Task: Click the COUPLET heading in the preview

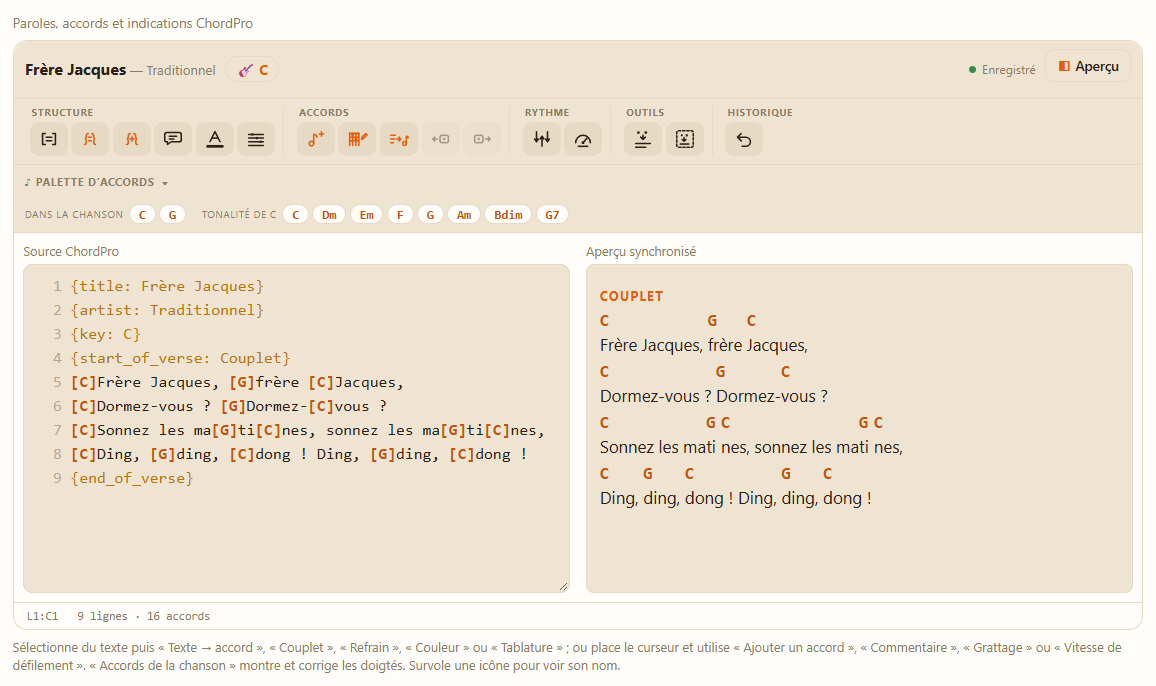Action: (x=632, y=297)
